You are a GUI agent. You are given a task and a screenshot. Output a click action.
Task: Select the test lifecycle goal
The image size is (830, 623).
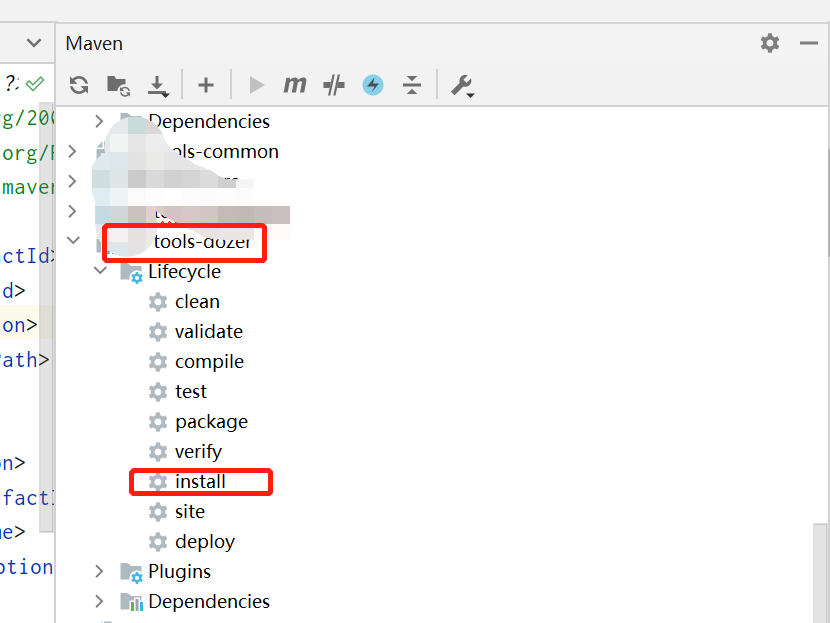(191, 392)
